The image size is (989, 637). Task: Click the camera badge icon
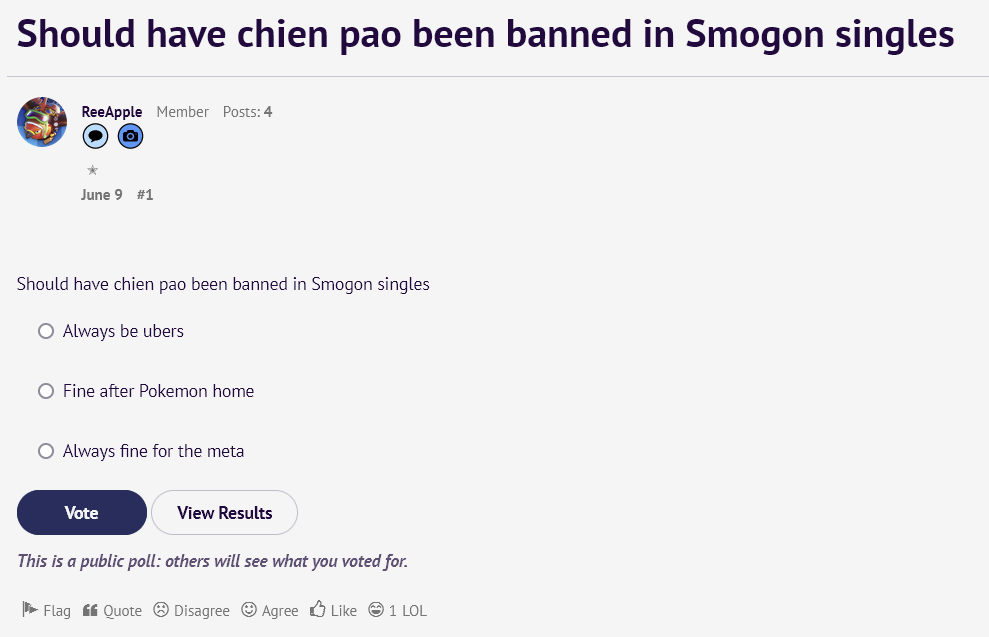tap(130, 136)
